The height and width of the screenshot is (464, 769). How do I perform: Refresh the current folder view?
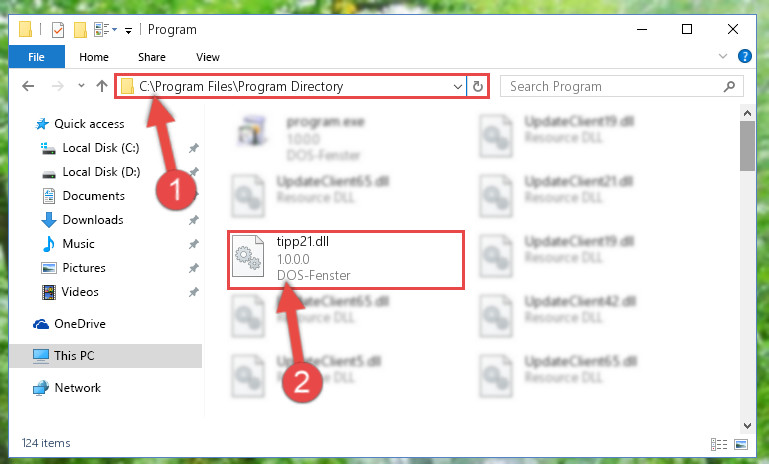[x=478, y=87]
